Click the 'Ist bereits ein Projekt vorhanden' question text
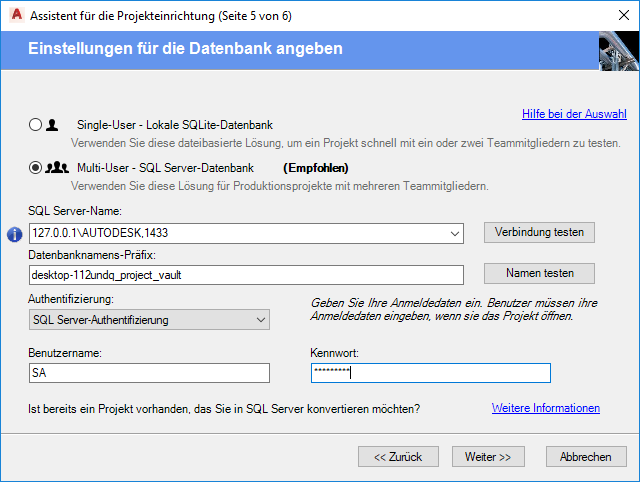 tap(224, 409)
